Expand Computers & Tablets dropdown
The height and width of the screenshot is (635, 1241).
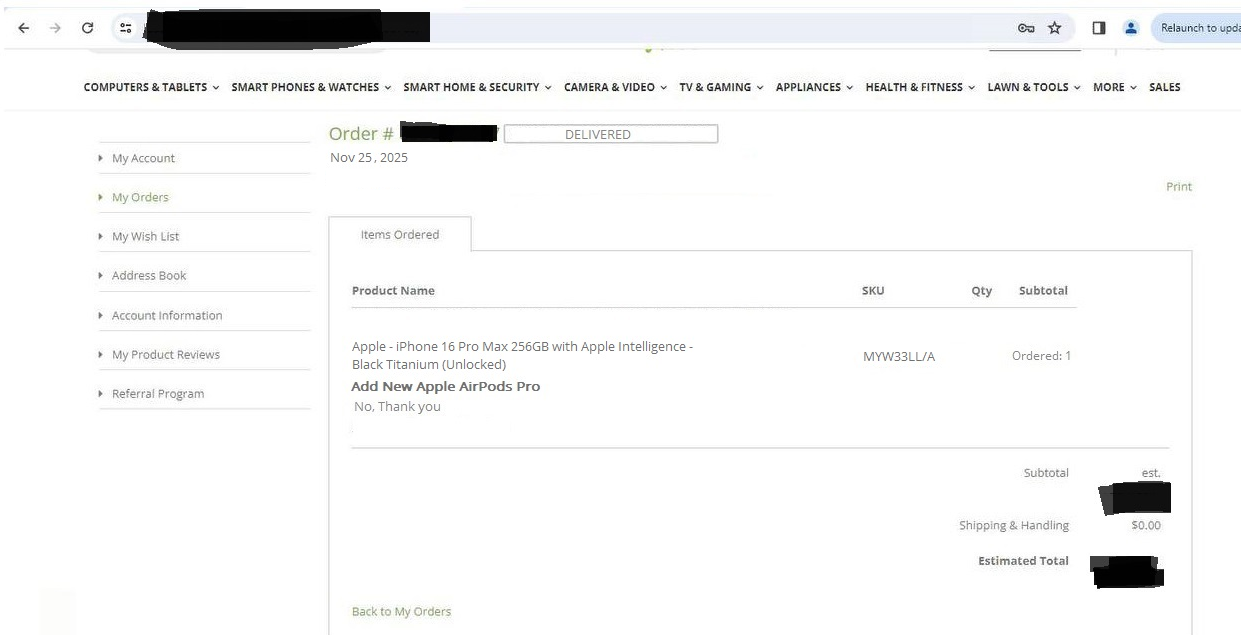[x=151, y=87]
